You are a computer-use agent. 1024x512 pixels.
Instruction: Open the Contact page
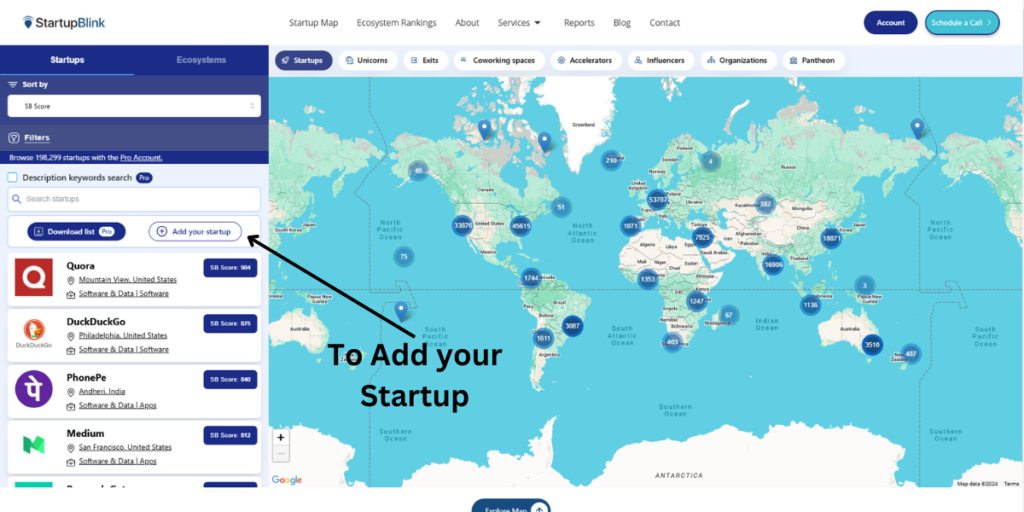[664, 22]
